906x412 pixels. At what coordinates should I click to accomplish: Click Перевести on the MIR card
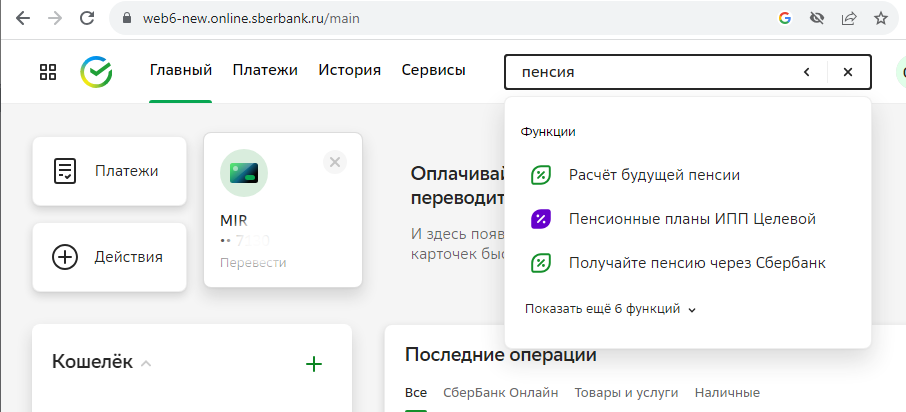[x=253, y=263]
